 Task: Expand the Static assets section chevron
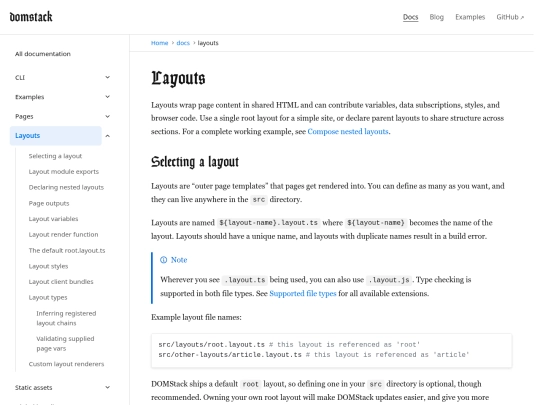tap(107, 387)
